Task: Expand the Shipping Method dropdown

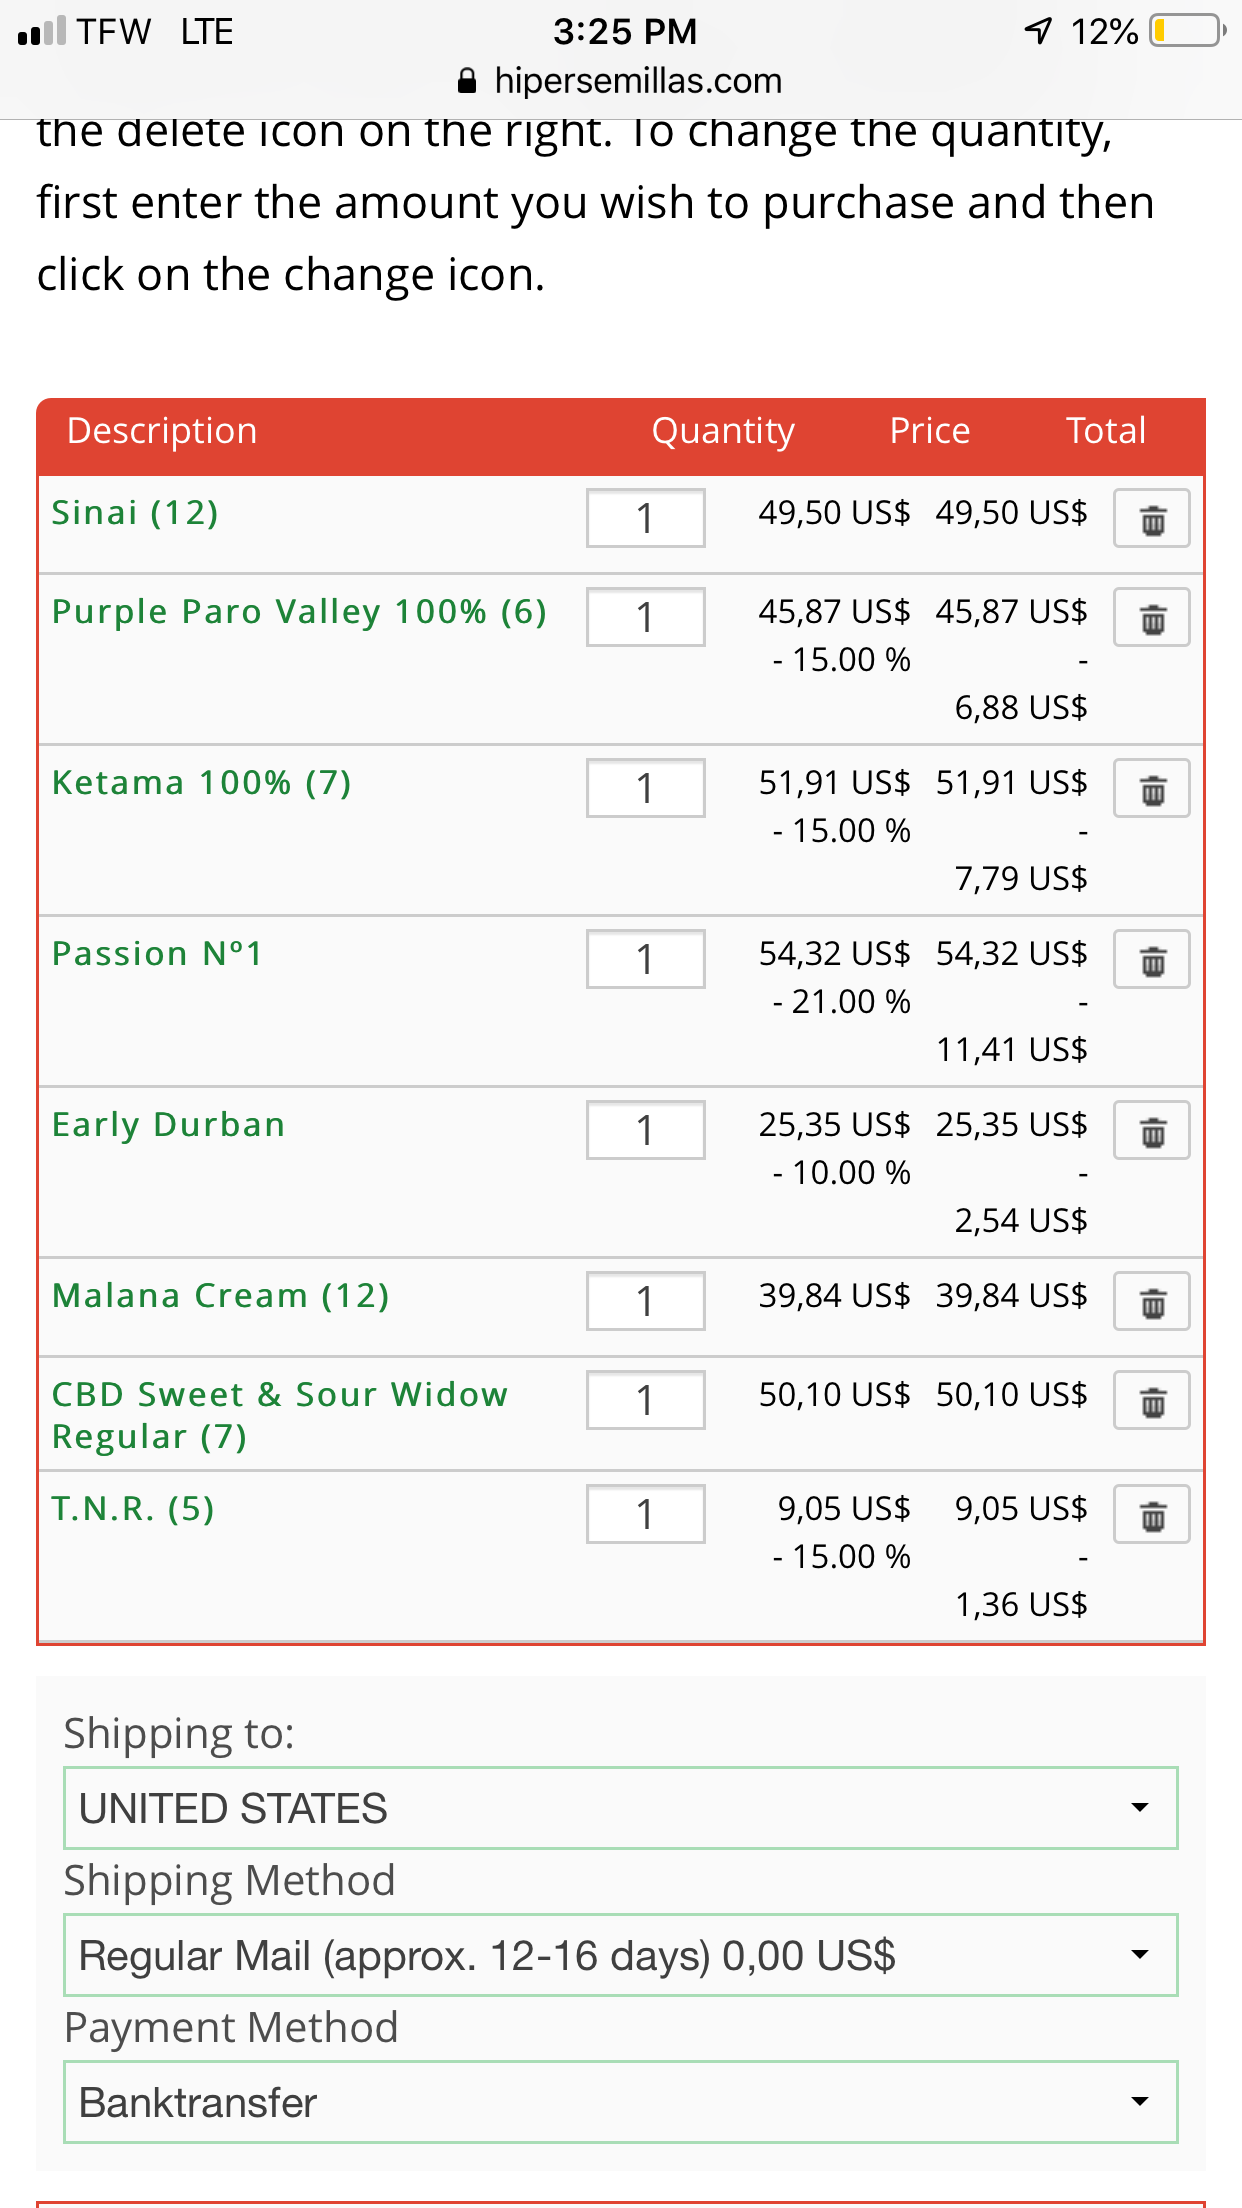Action: point(620,1955)
